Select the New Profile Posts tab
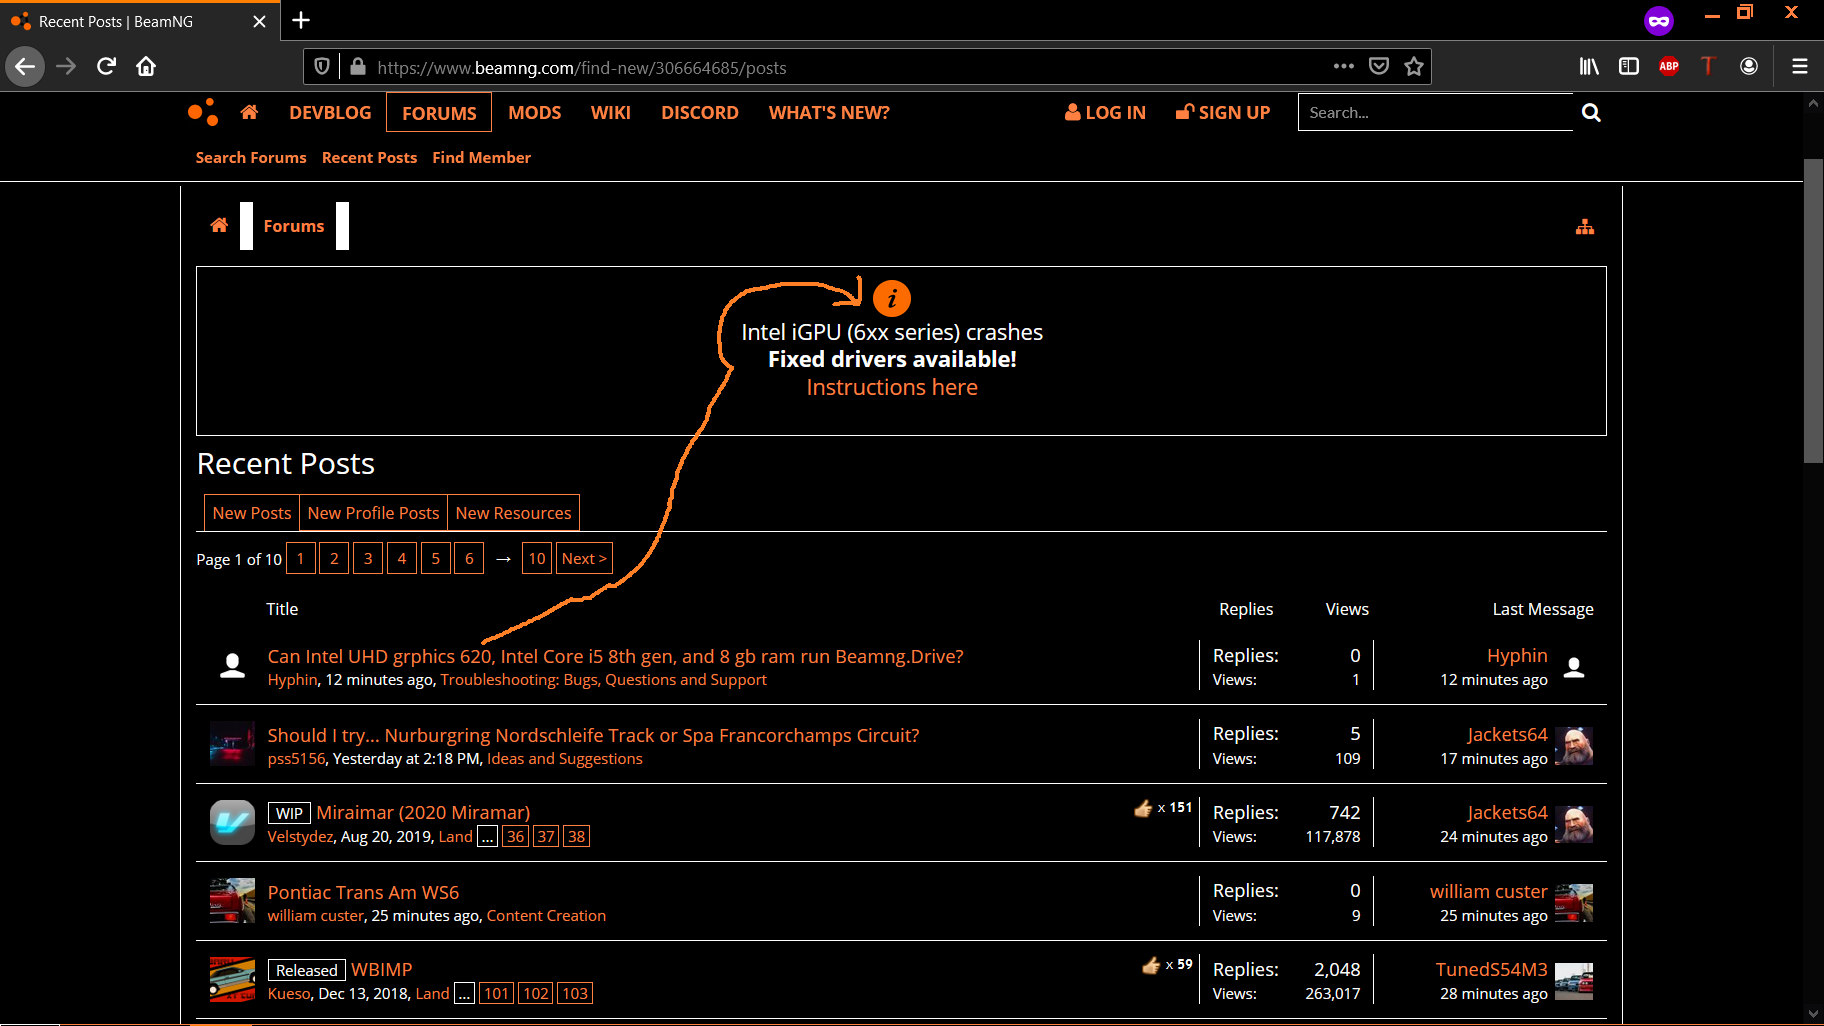This screenshot has height=1026, width=1824. click(373, 513)
